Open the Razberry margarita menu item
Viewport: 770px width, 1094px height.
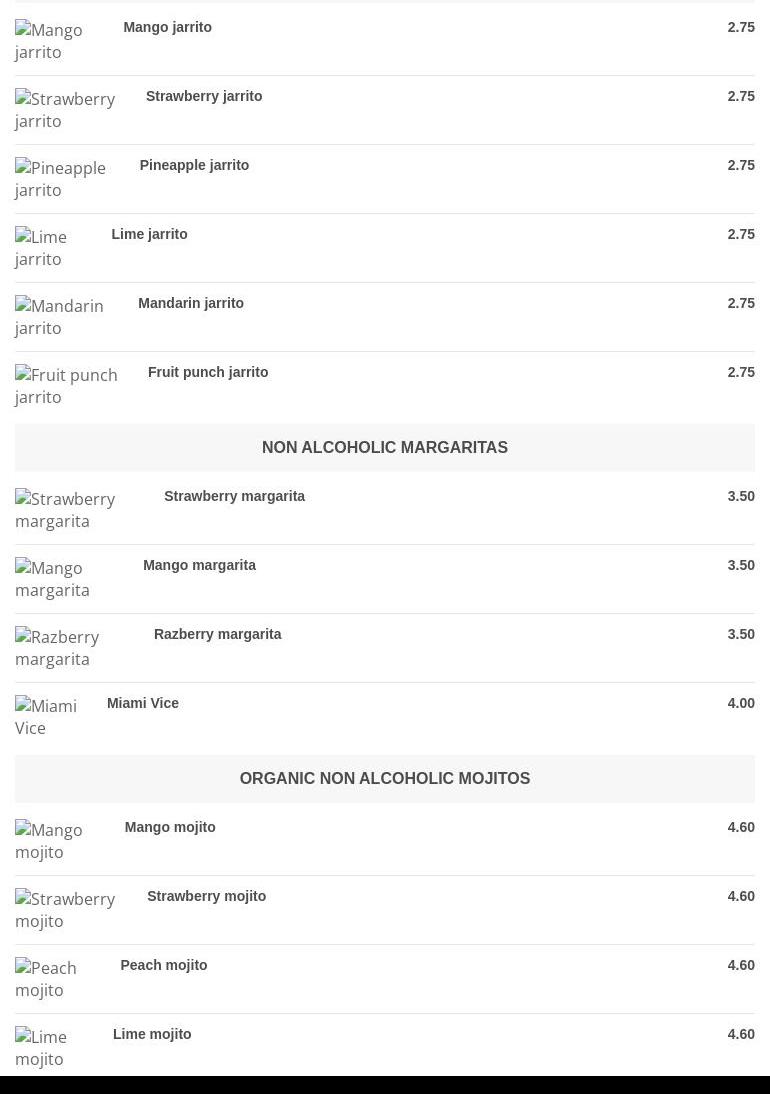coord(217,634)
